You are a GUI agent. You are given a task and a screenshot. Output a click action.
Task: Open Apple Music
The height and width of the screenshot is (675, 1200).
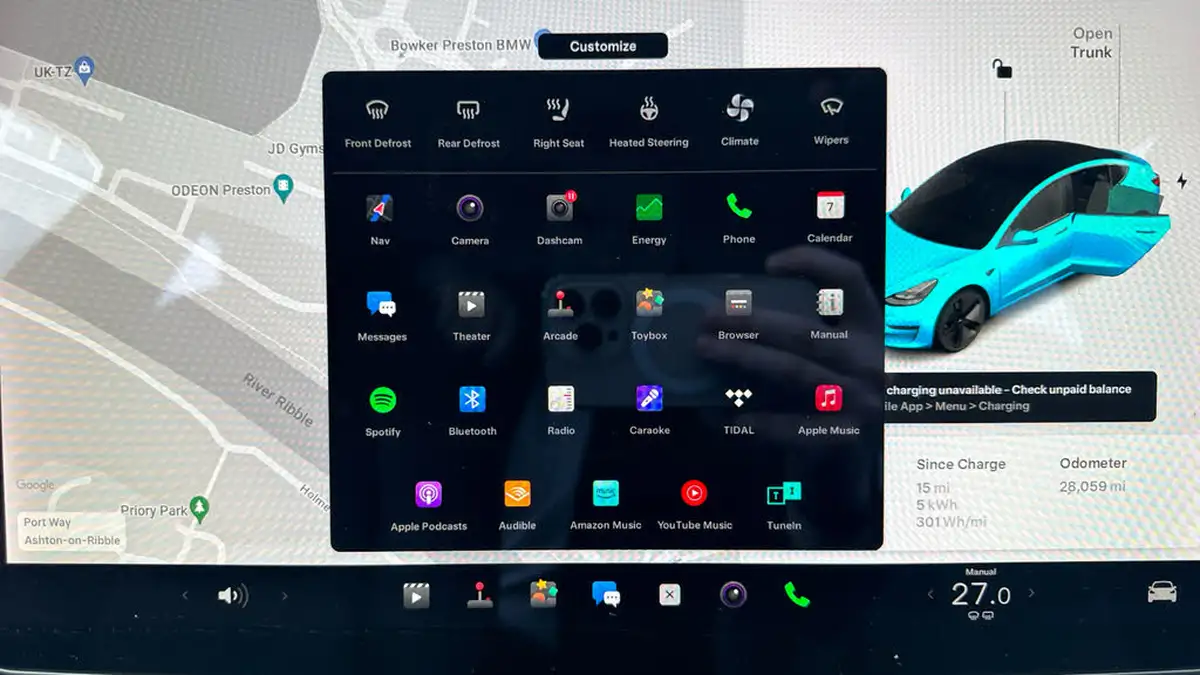[828, 410]
